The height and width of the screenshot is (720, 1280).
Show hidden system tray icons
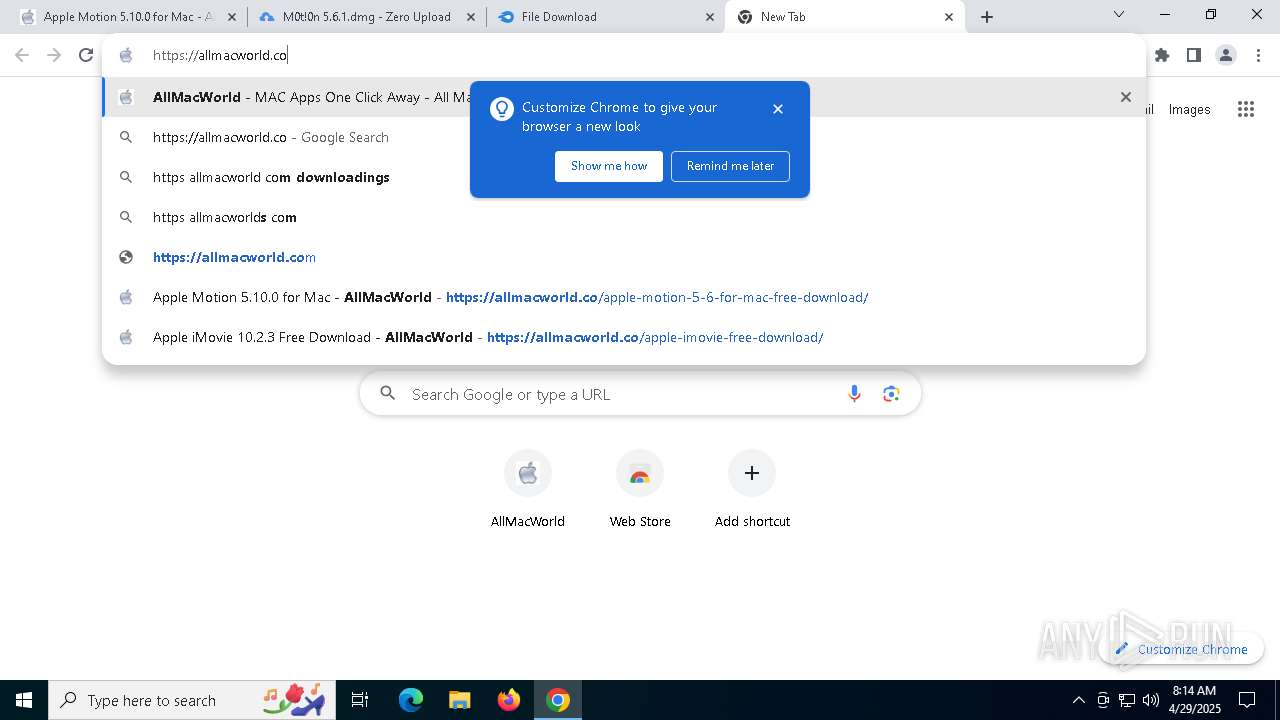click(x=1078, y=700)
